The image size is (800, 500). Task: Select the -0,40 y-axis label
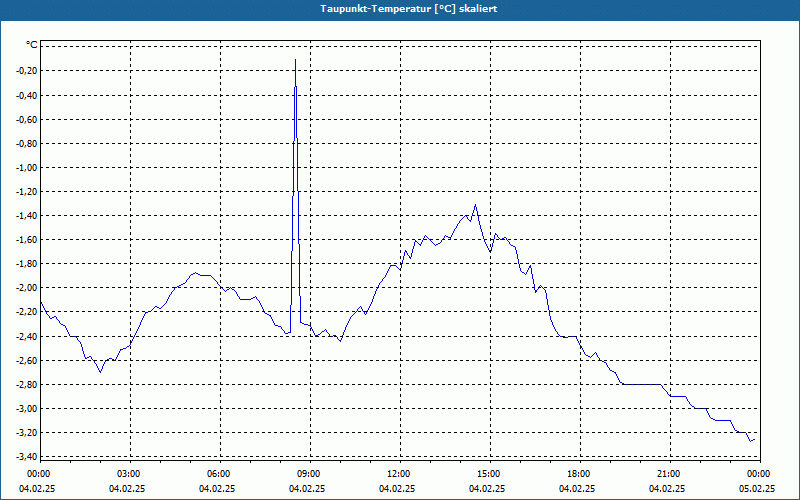(27, 95)
